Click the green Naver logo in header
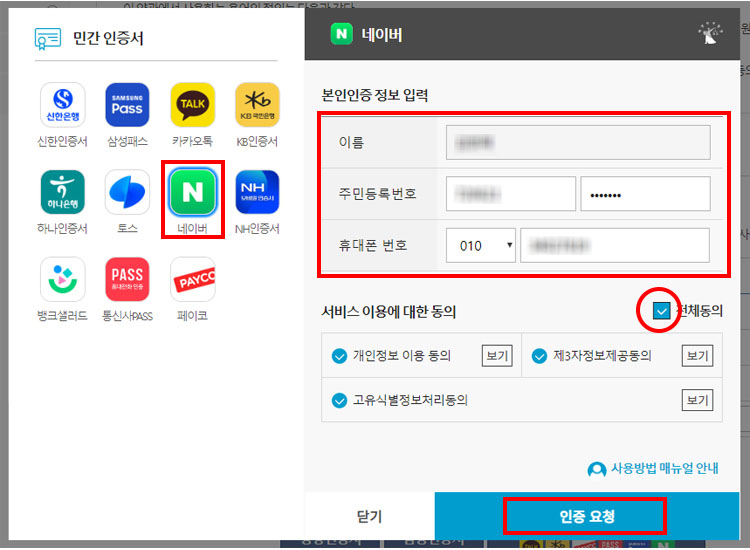The image size is (750, 550). [x=342, y=34]
